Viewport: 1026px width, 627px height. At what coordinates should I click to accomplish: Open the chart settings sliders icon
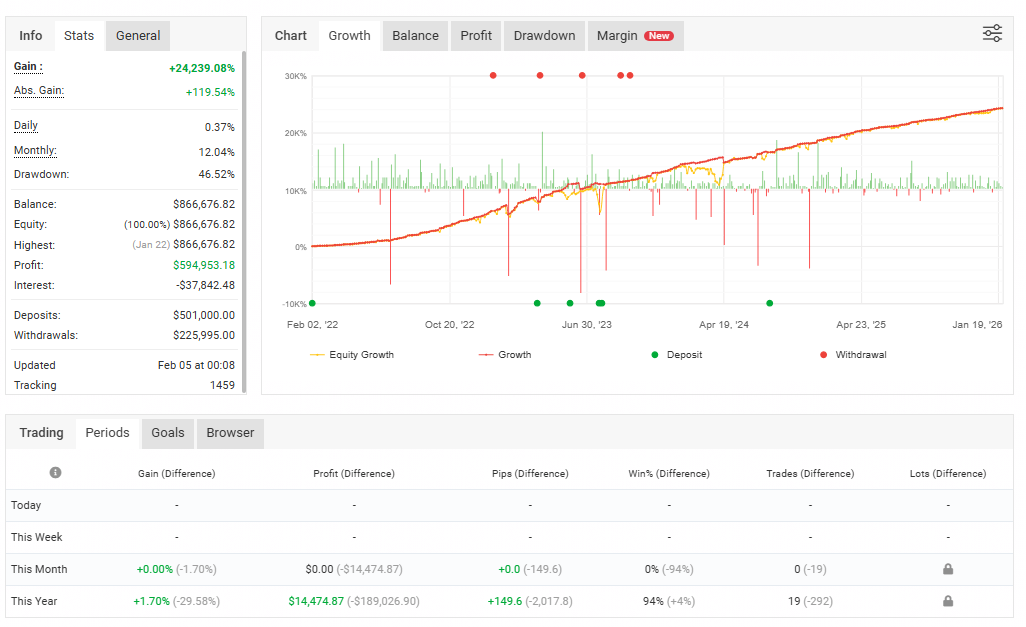[992, 34]
